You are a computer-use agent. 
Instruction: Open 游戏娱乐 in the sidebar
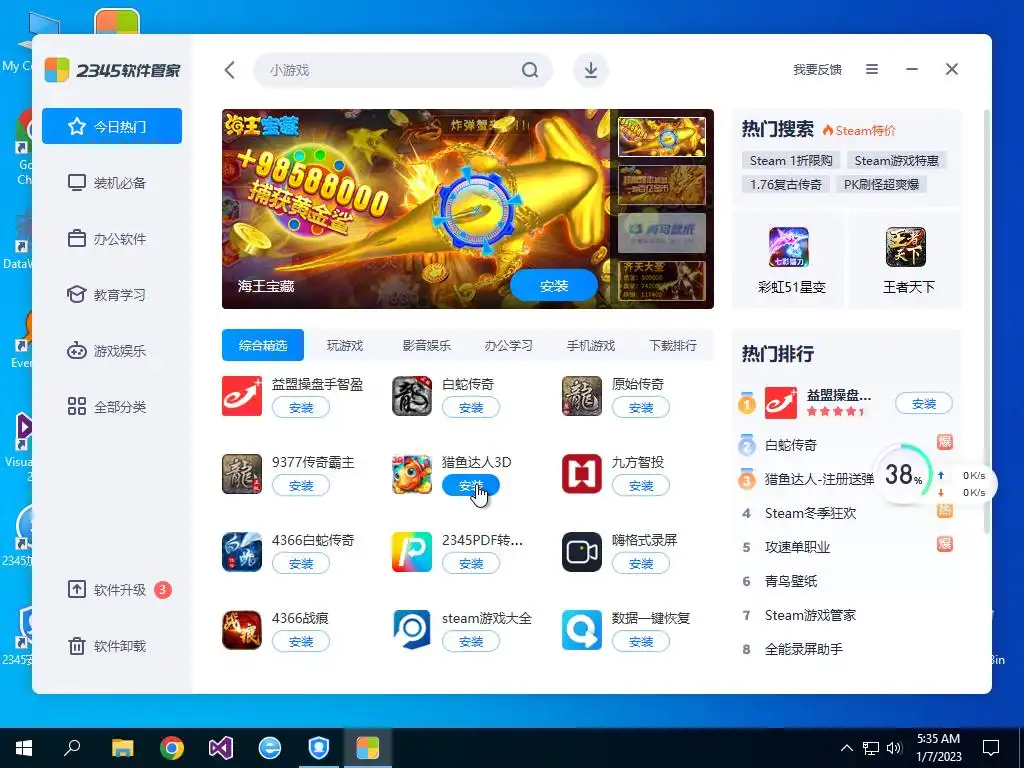click(112, 351)
